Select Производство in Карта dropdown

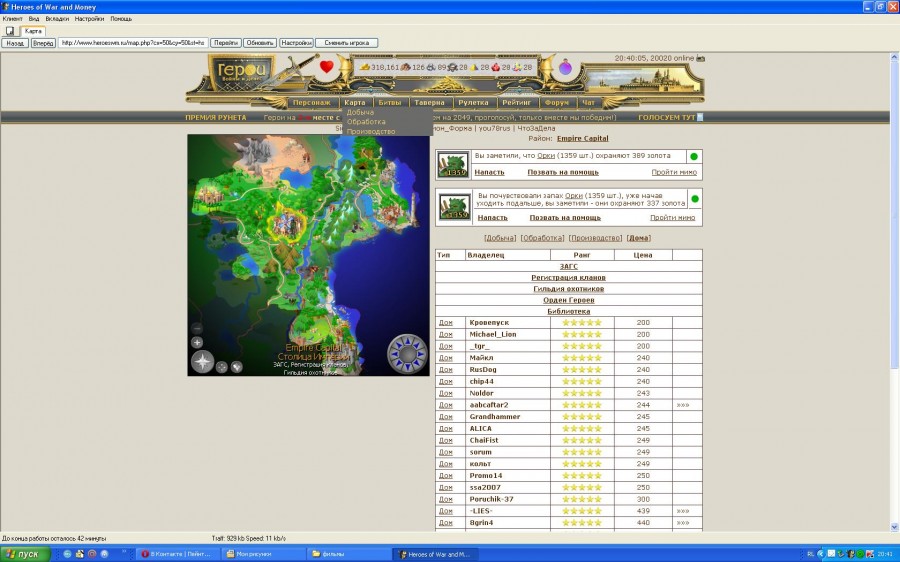371,131
